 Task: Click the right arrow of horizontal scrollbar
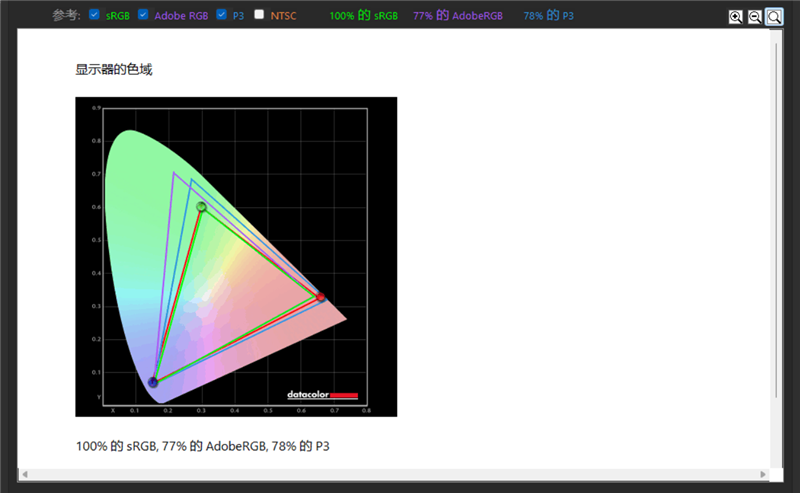point(763,474)
